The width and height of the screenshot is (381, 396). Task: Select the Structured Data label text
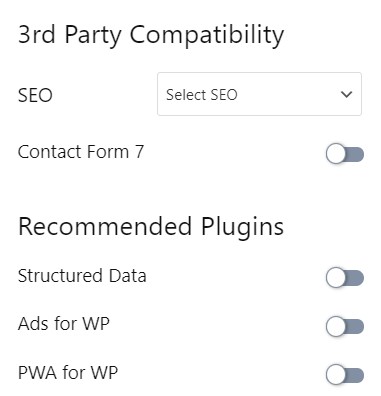[82, 276]
